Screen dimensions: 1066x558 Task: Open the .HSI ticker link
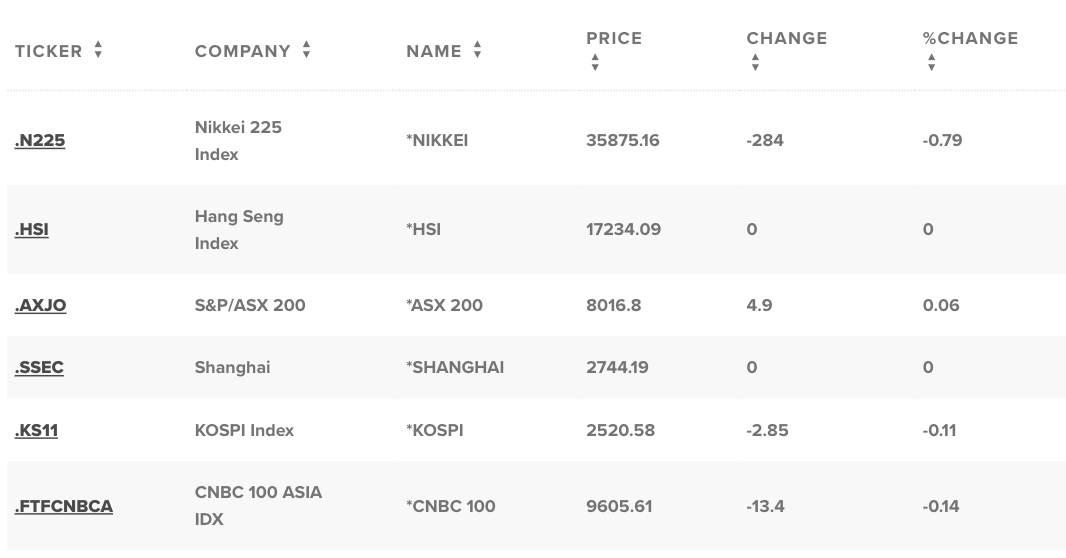[x=32, y=230]
